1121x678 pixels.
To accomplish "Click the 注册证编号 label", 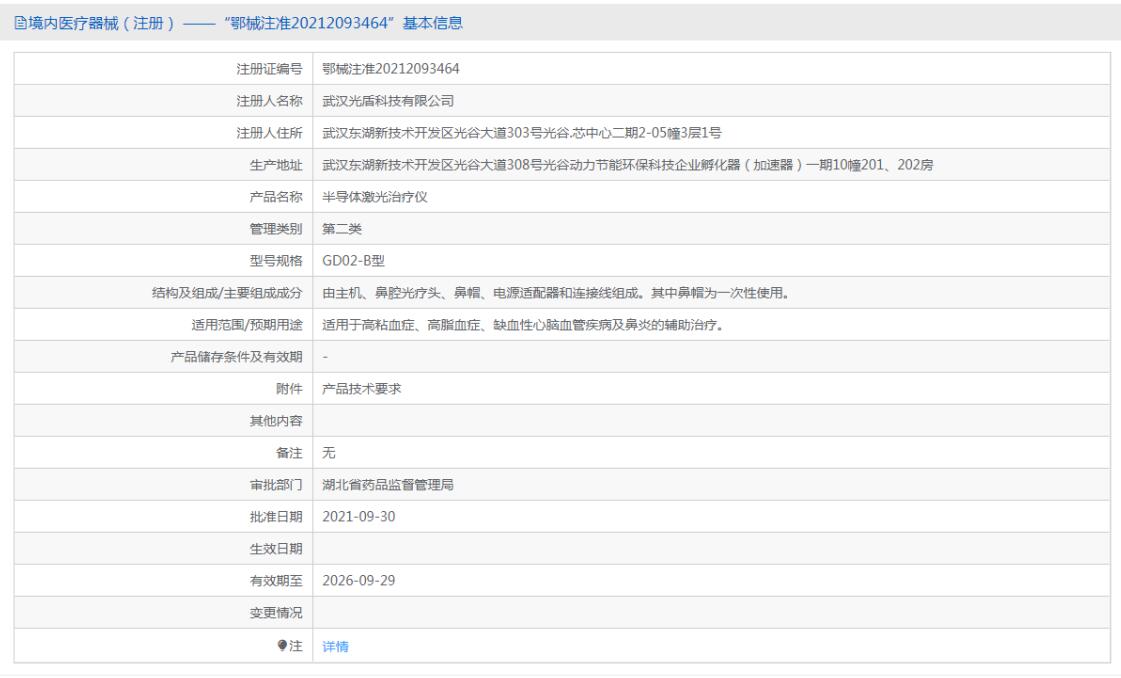I will [270, 69].
